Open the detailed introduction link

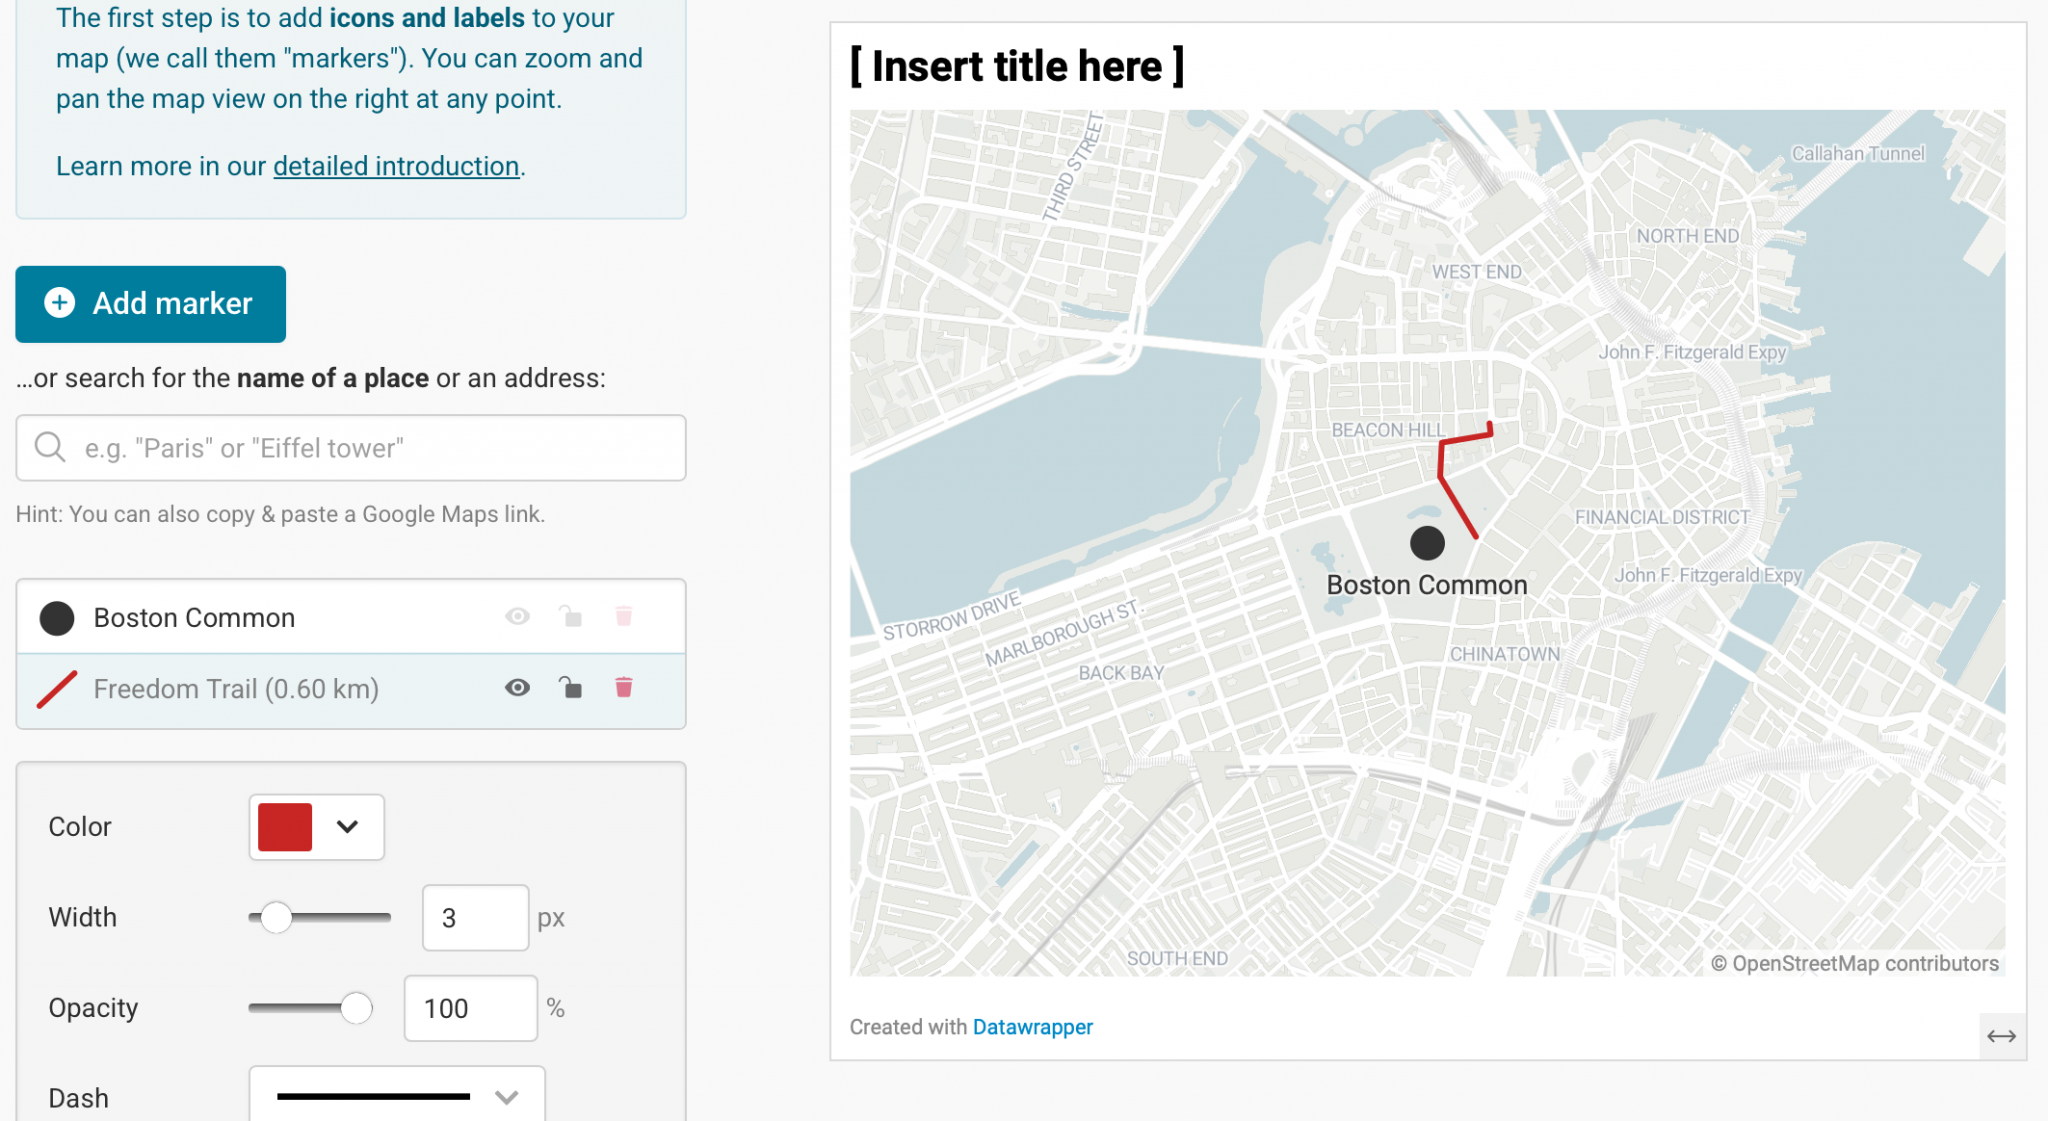(396, 165)
